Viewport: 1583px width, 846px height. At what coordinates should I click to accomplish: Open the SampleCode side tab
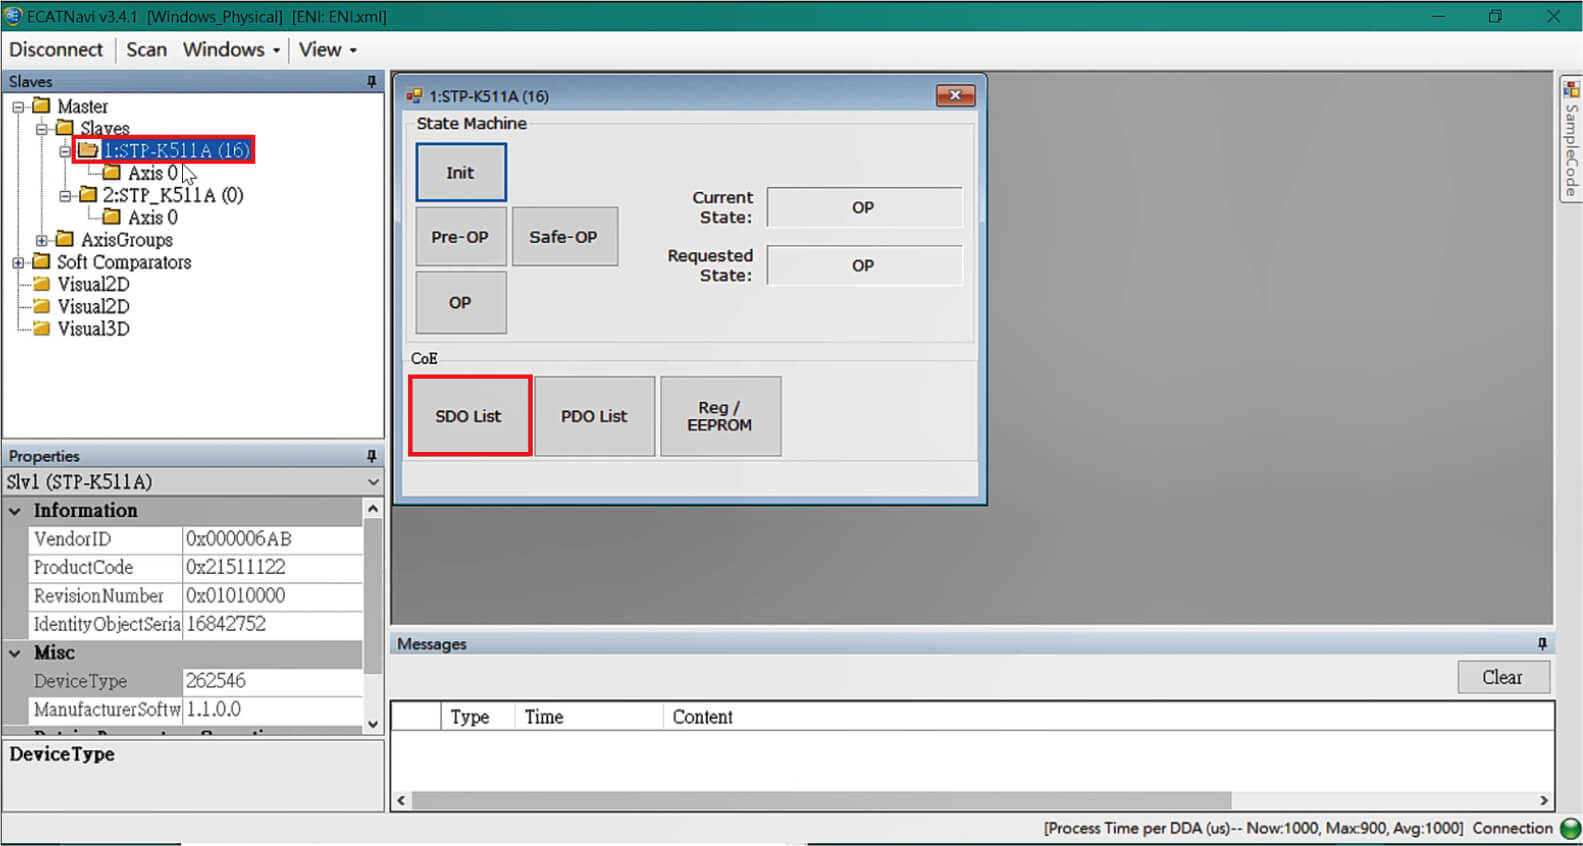pos(1570,140)
